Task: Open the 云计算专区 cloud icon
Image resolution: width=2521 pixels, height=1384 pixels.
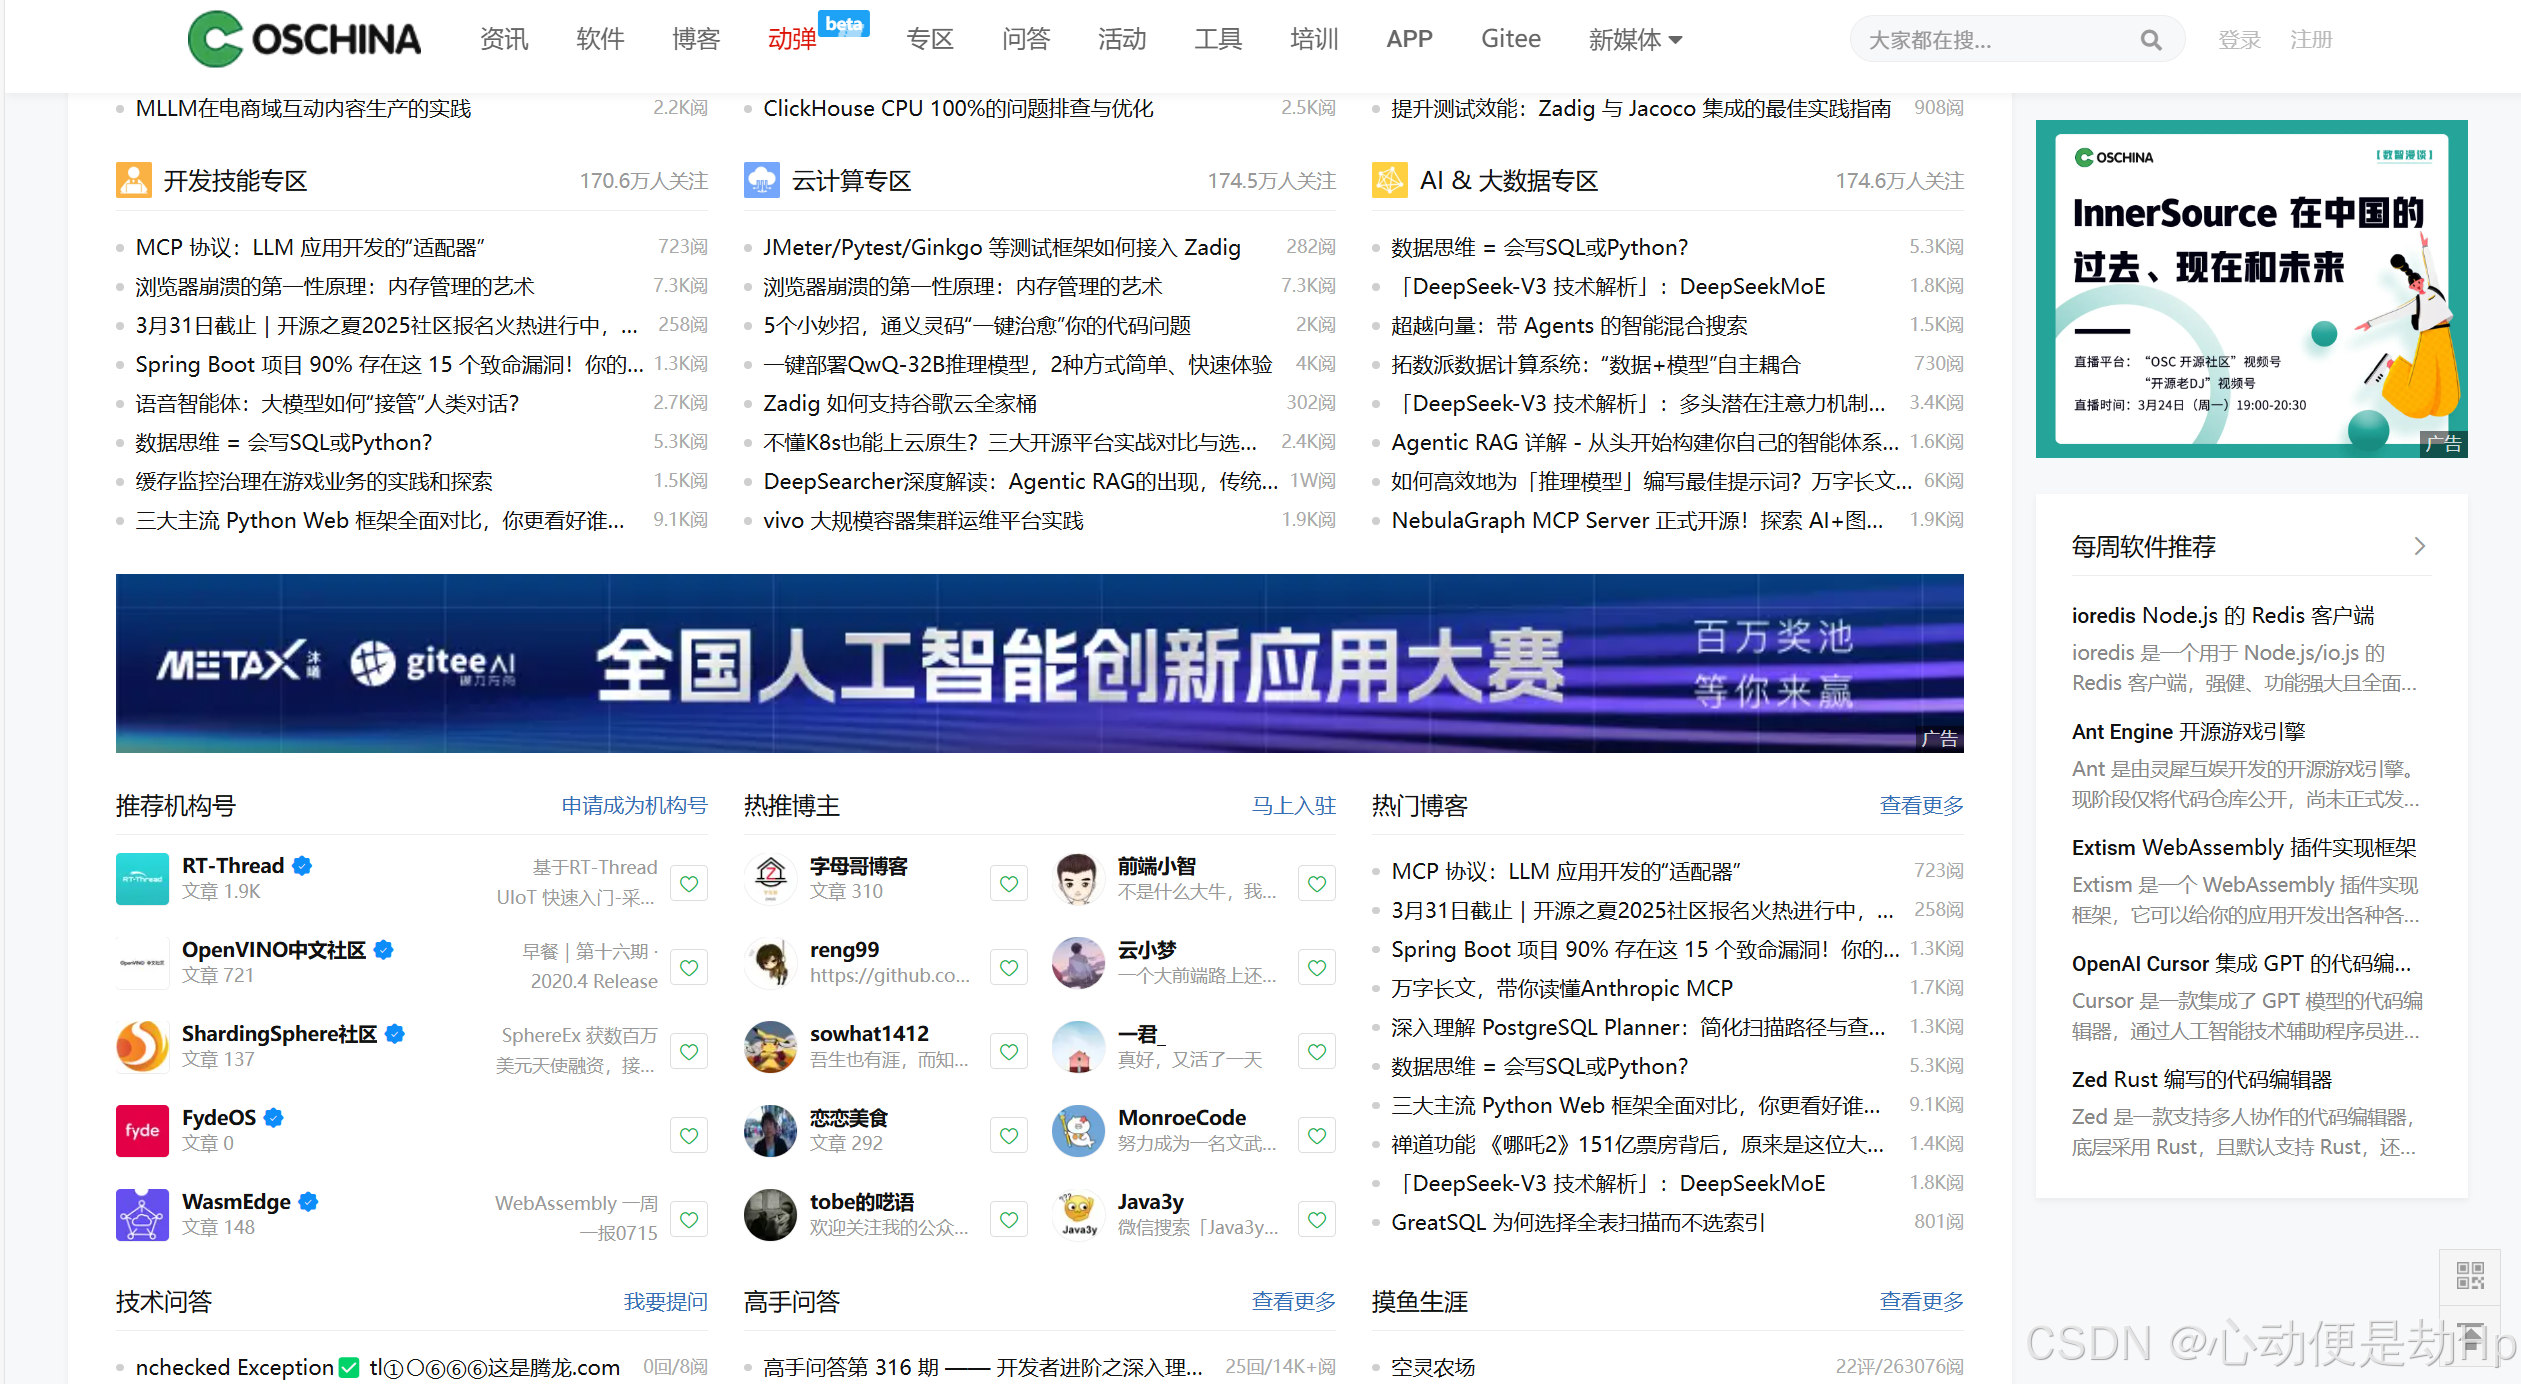Action: coord(761,180)
